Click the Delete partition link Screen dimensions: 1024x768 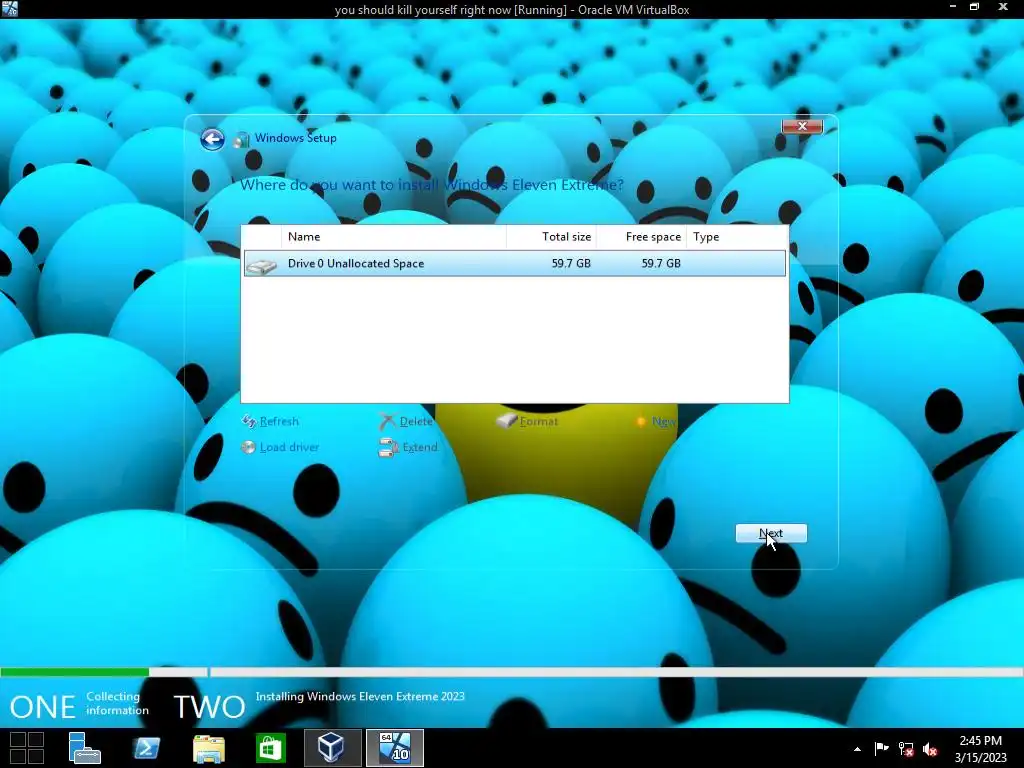[416, 421]
